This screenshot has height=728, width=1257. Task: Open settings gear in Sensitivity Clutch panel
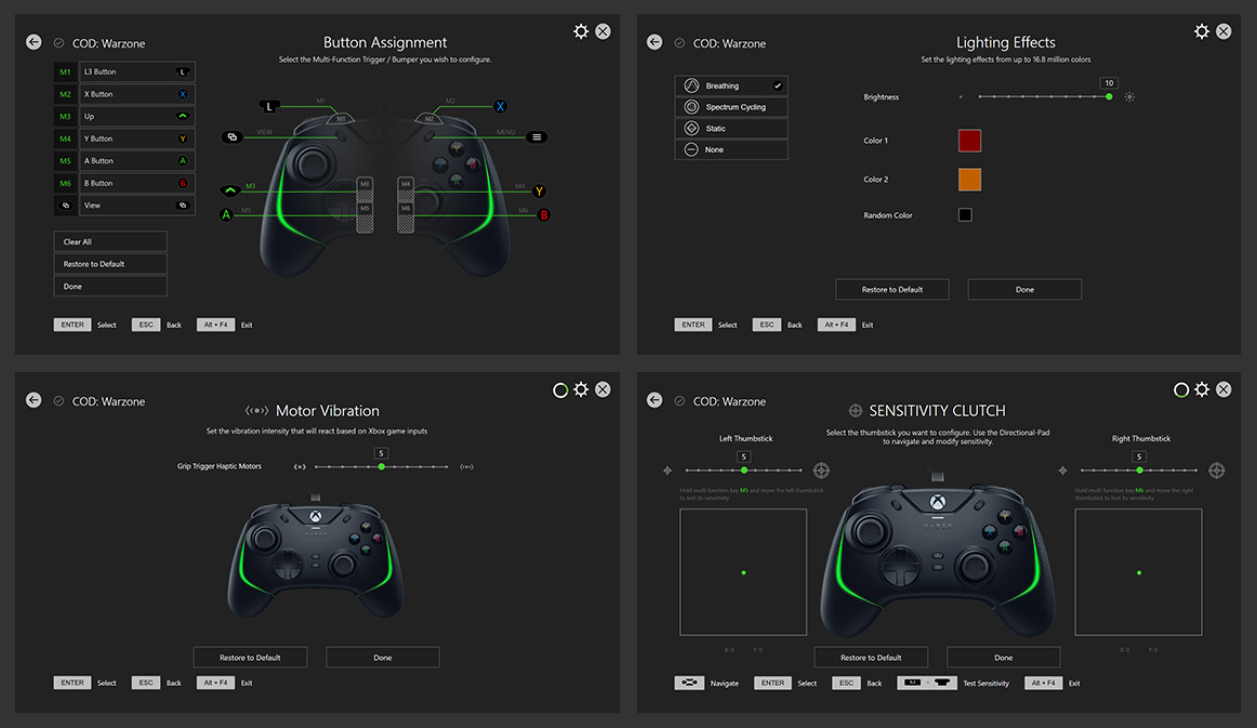coord(1202,389)
